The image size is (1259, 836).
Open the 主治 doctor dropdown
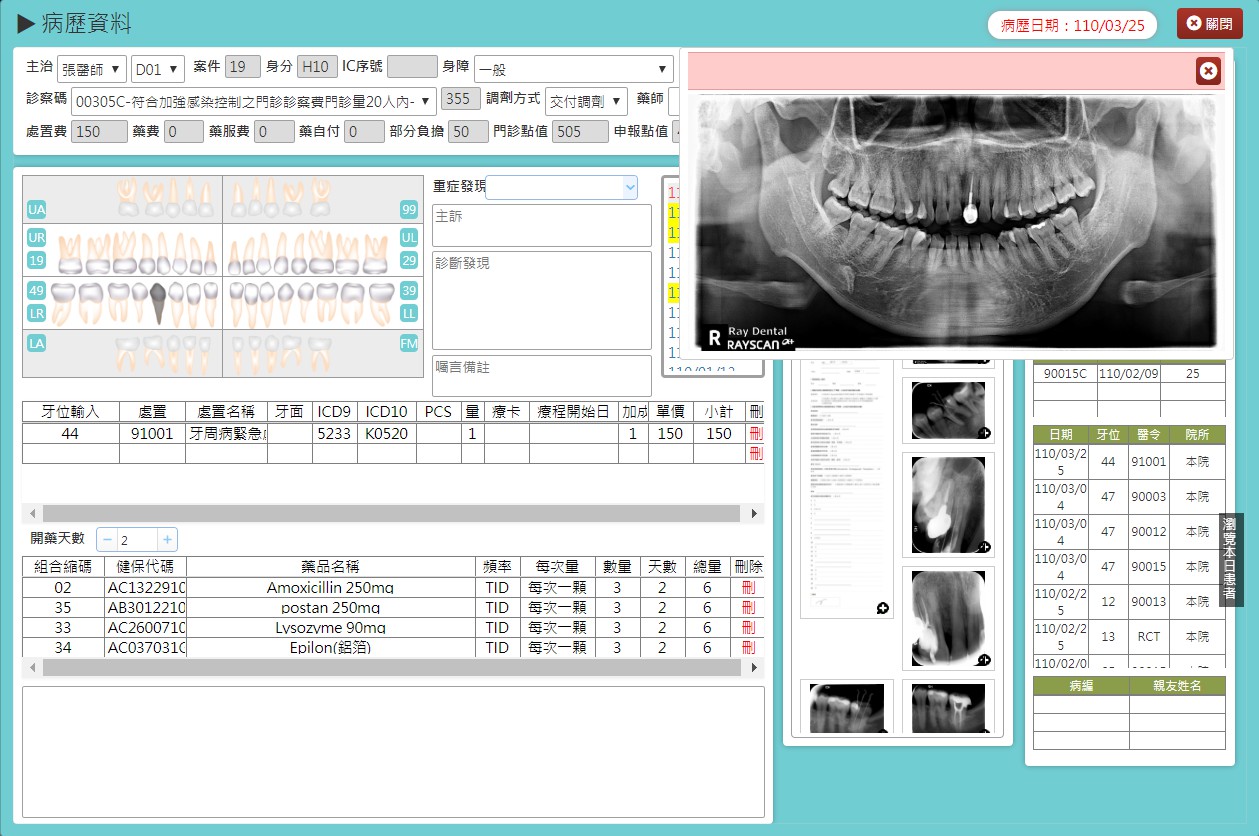pyautogui.click(x=92, y=69)
